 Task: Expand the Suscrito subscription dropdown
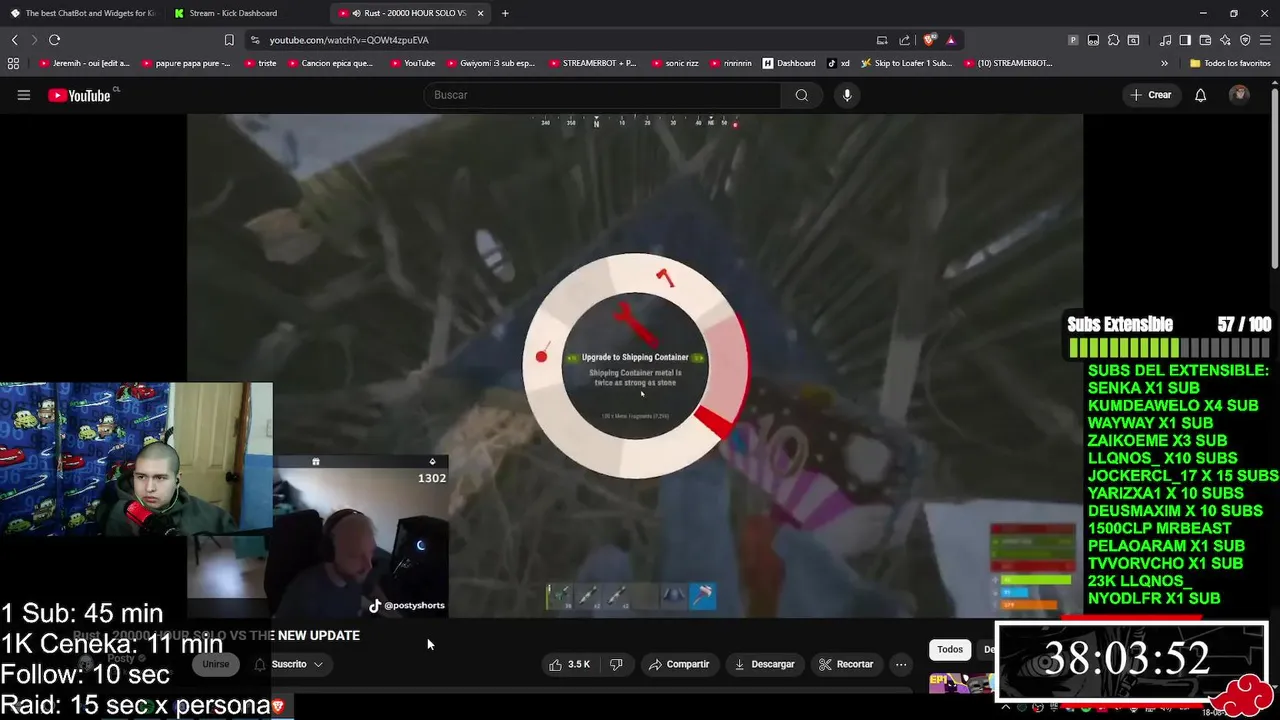point(289,664)
